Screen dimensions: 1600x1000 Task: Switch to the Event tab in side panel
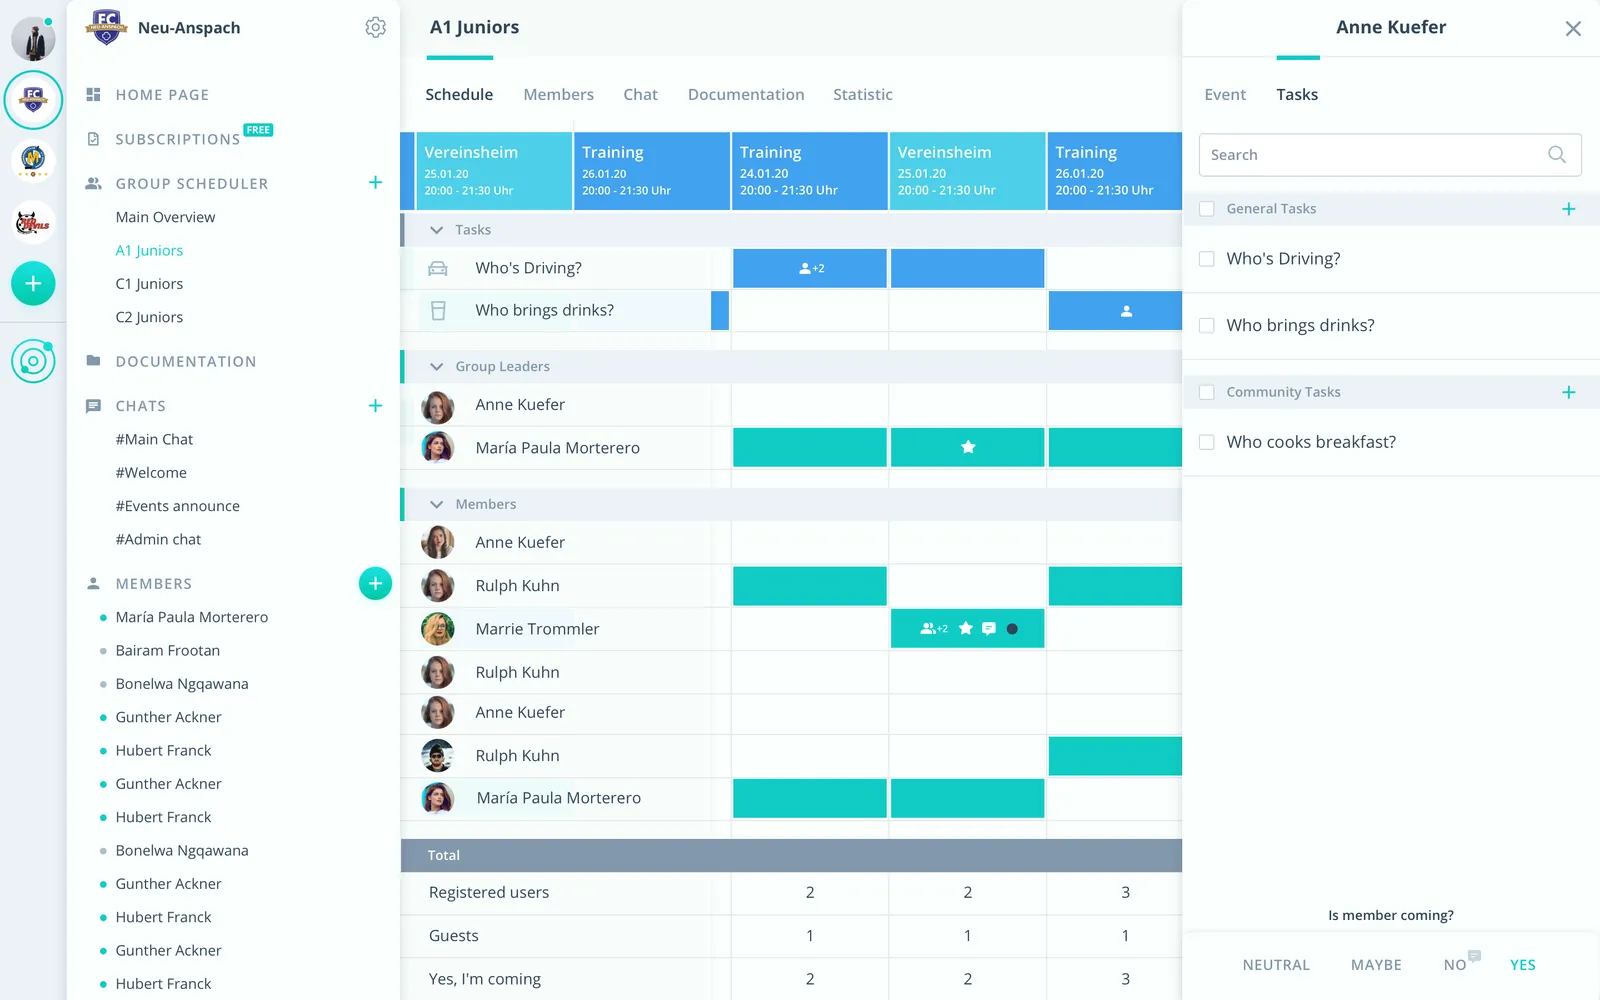tap(1225, 95)
